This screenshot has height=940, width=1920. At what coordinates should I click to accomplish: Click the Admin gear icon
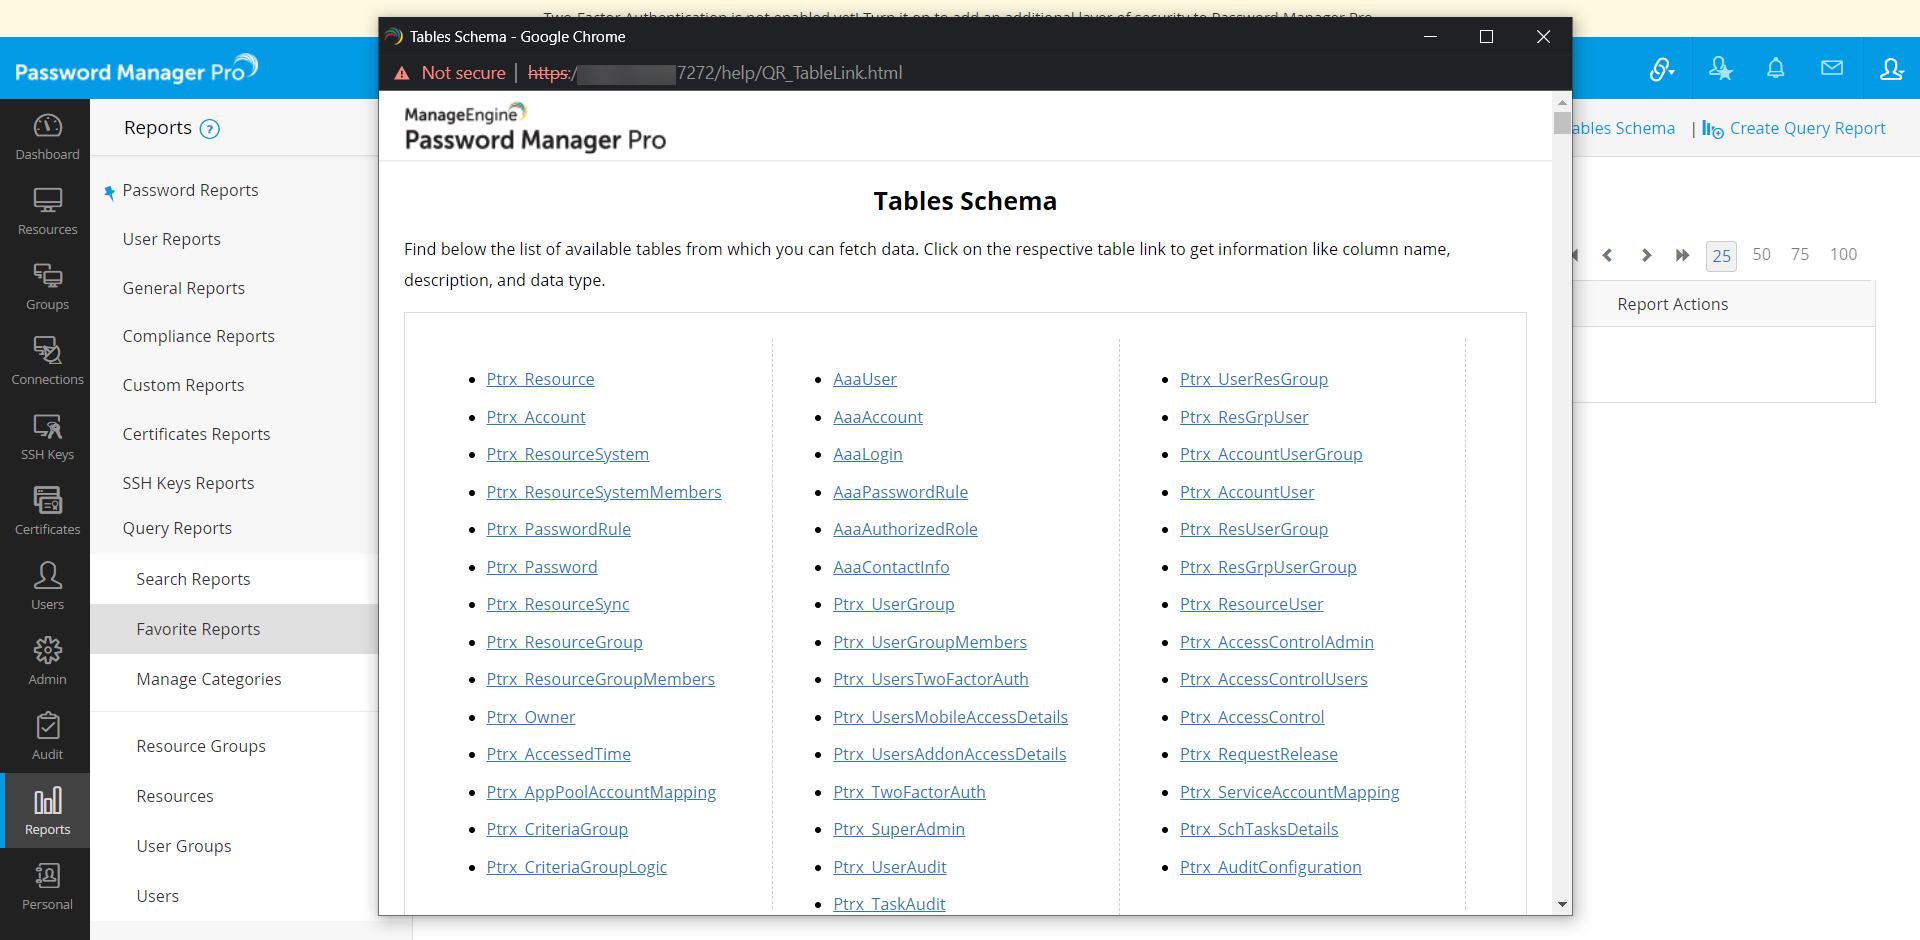tap(47, 652)
